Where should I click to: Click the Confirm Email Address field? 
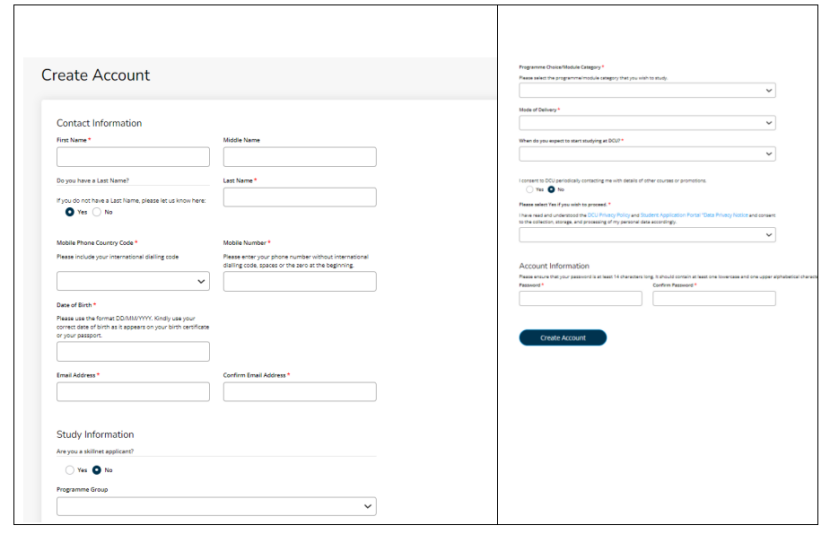(x=299, y=392)
